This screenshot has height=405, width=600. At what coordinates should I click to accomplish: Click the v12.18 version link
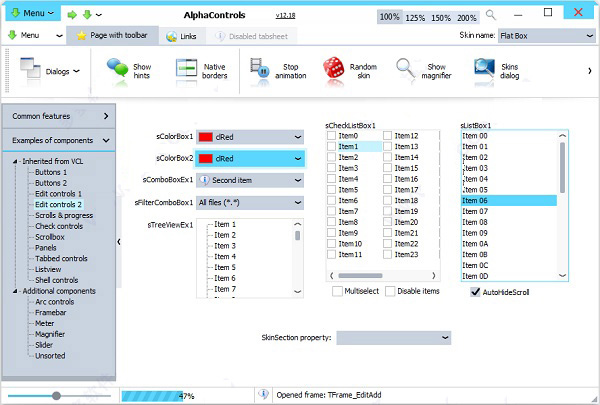point(285,16)
